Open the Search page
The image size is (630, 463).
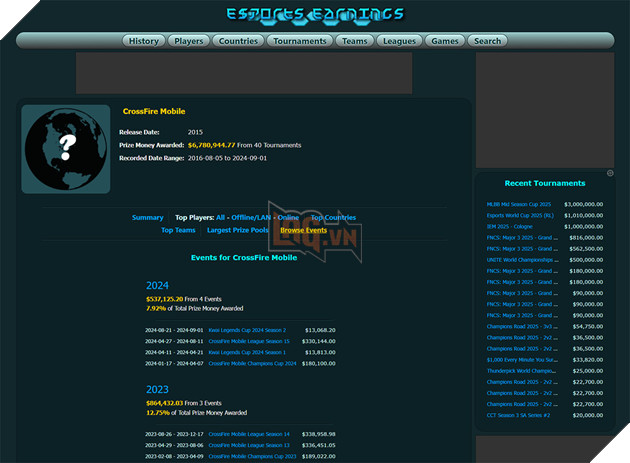pos(487,41)
